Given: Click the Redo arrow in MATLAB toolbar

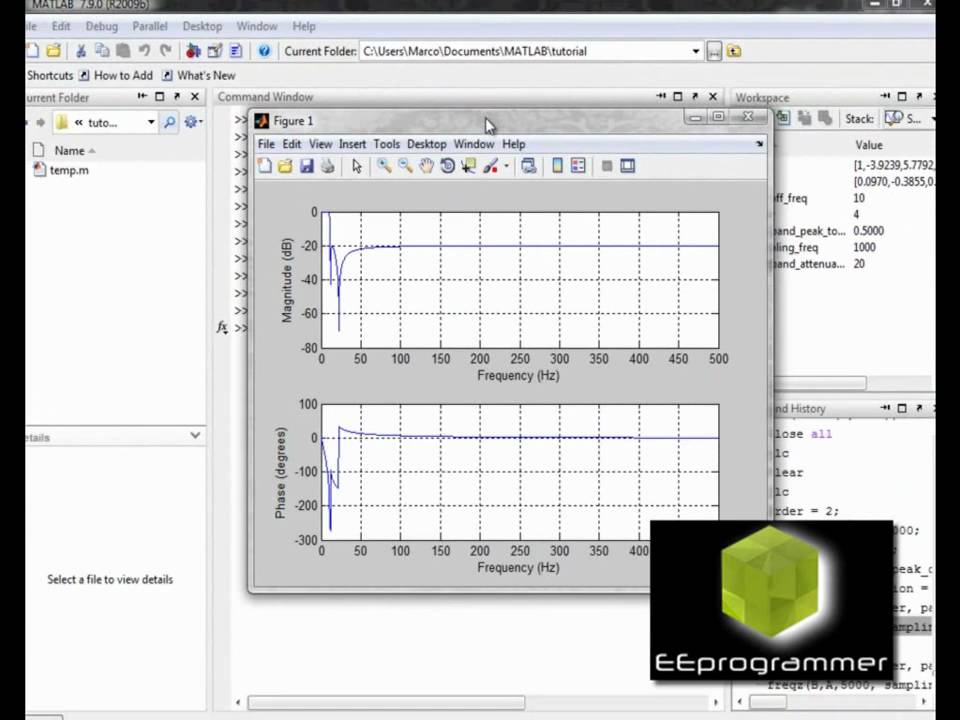Looking at the screenshot, I should pyautogui.click(x=165, y=51).
